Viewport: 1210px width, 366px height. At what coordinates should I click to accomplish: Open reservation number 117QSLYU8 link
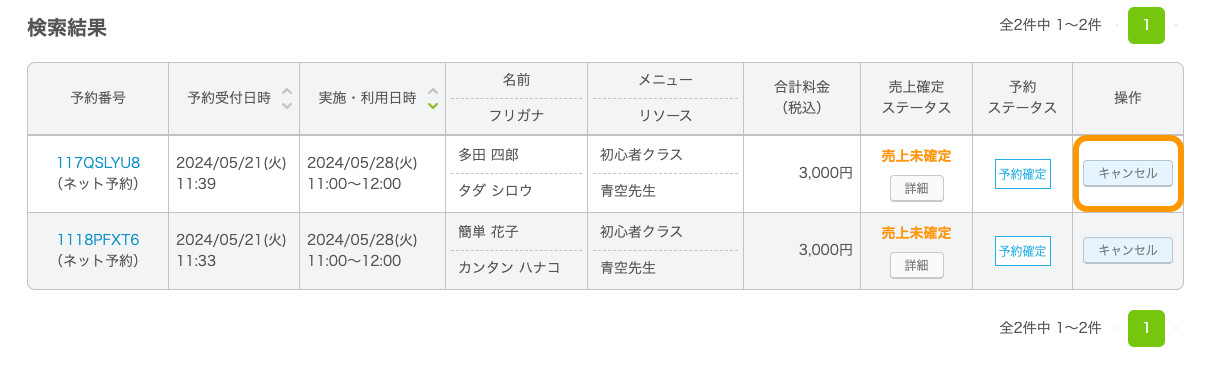tap(98, 162)
